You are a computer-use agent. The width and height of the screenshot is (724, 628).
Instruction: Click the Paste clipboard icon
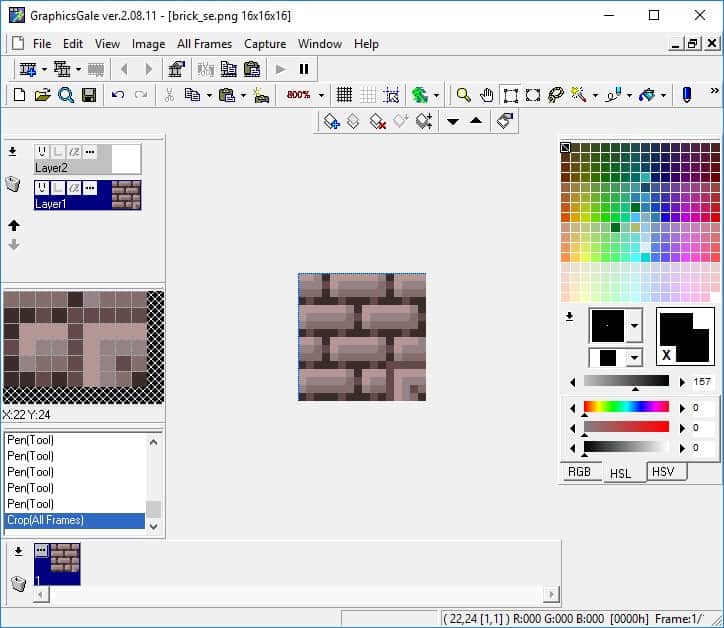227,95
